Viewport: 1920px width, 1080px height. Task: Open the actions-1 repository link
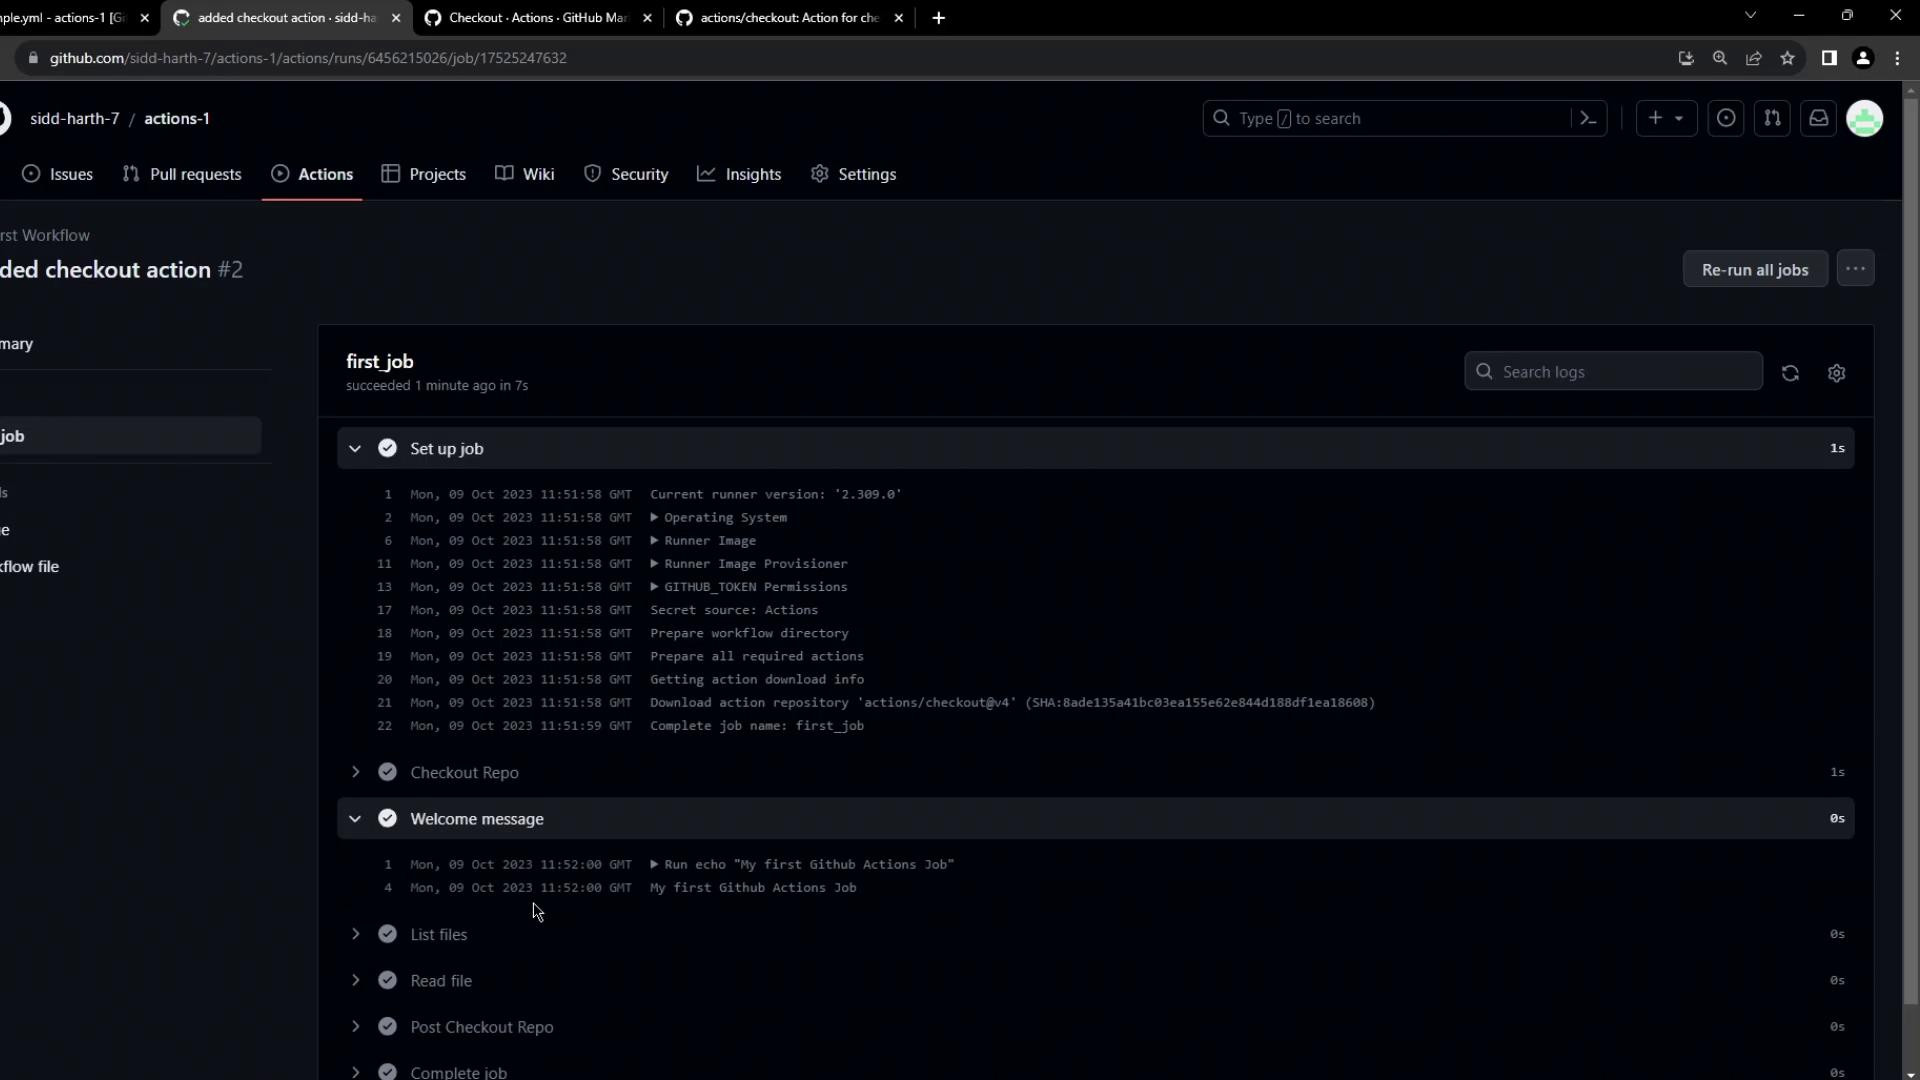coord(177,118)
